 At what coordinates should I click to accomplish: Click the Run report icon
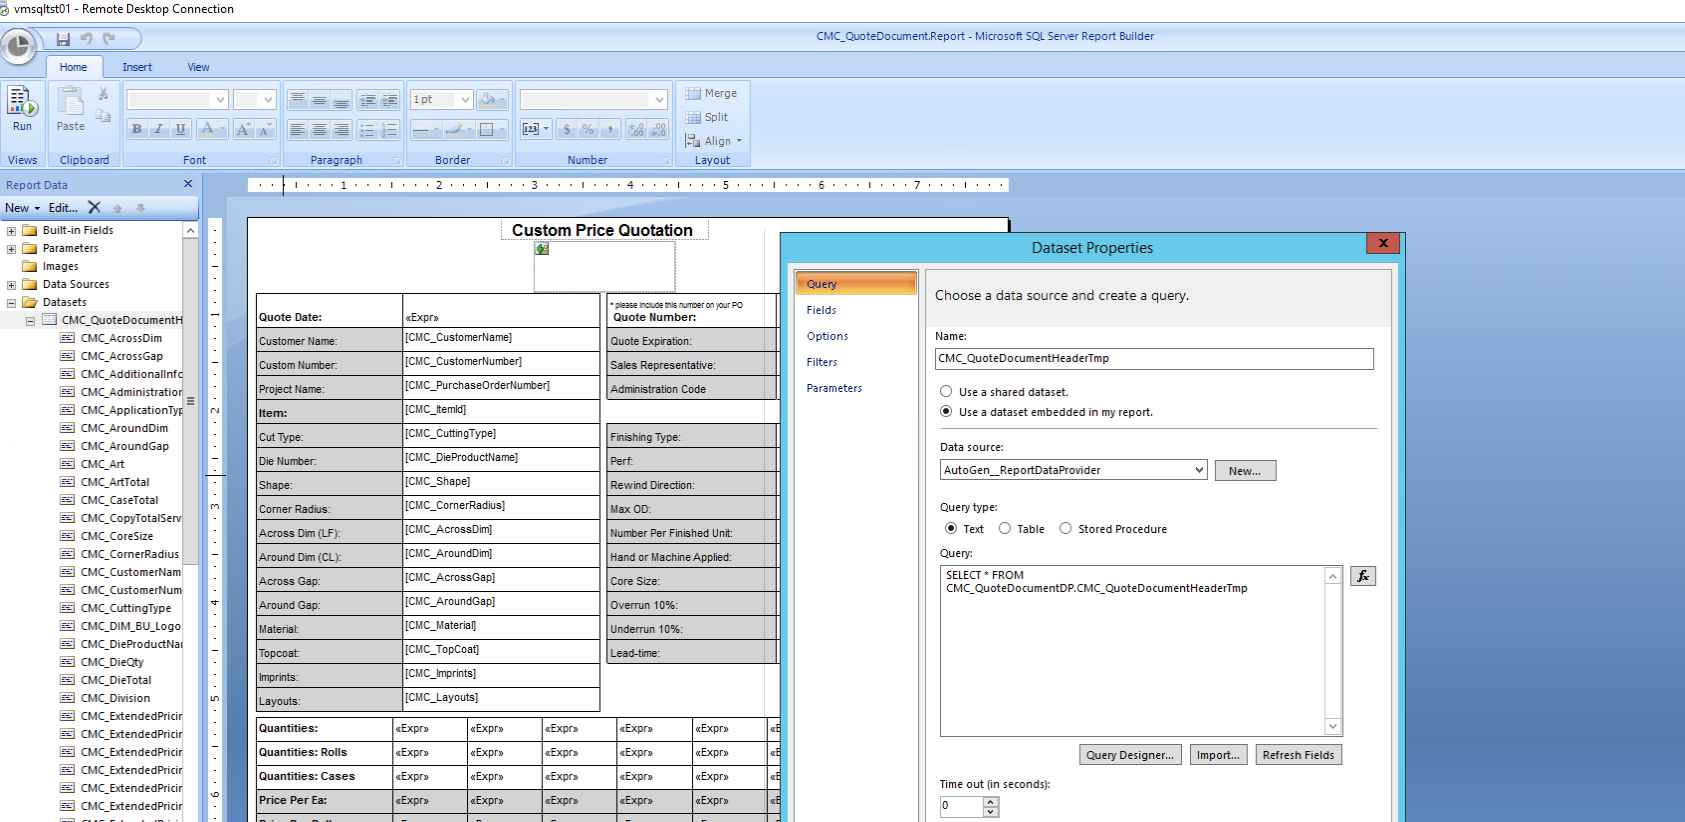(x=22, y=108)
